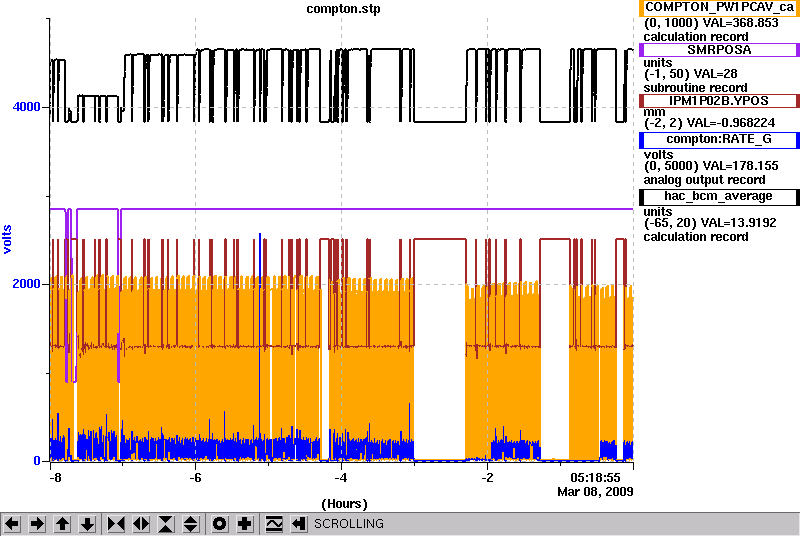Click the Mar 08, 2009 date label

point(595,492)
